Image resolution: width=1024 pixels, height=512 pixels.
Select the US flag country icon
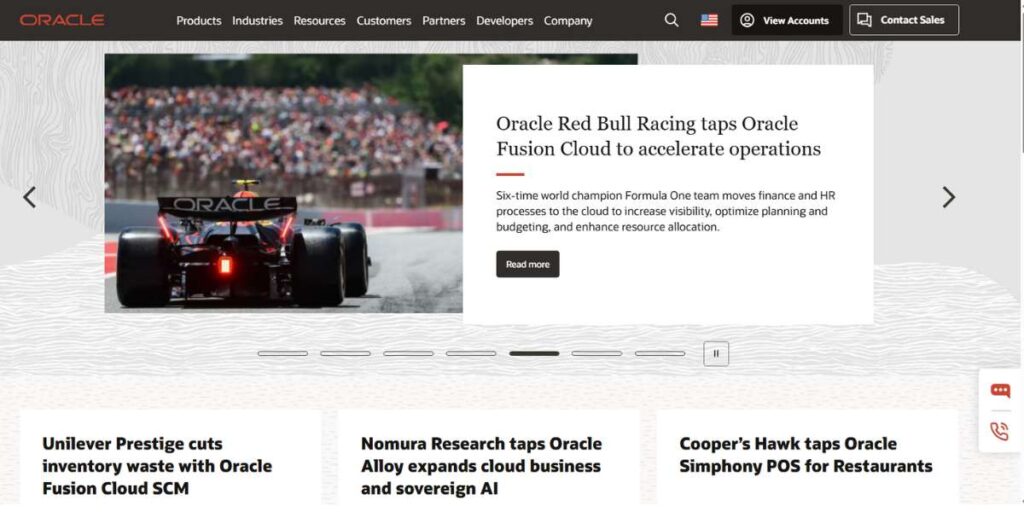pyautogui.click(x=709, y=20)
